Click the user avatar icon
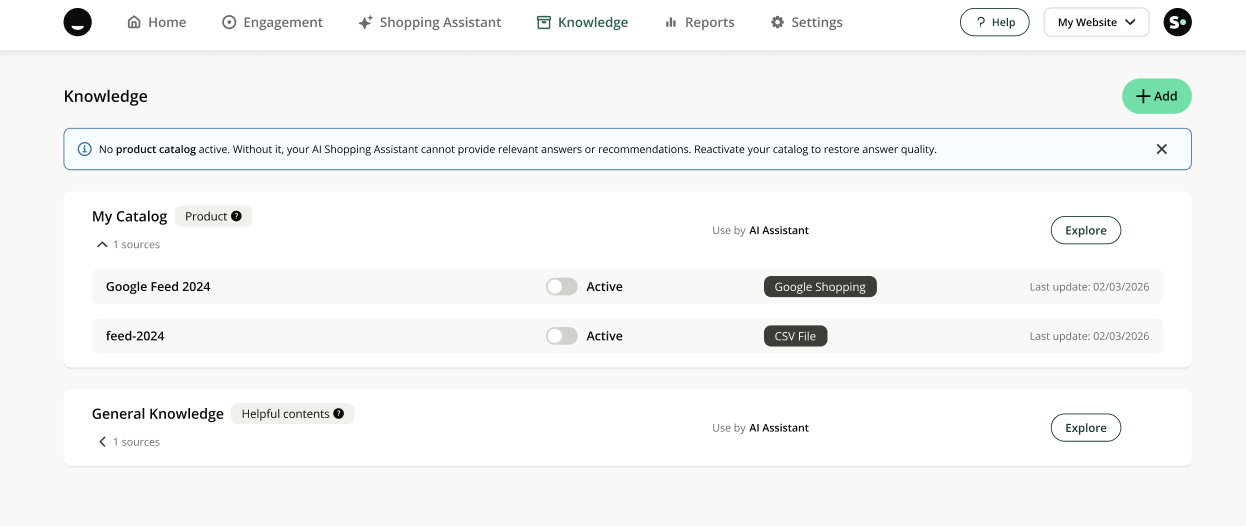 pyautogui.click(x=1177, y=22)
